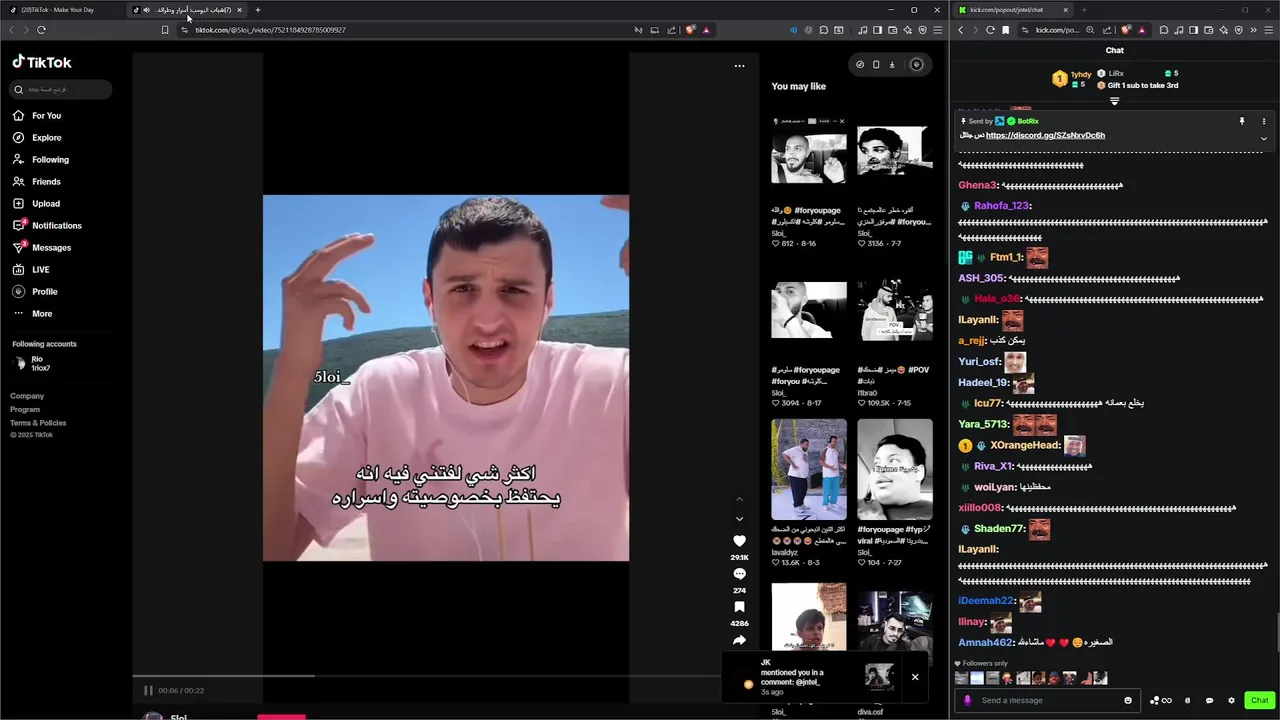Viewport: 1280px width, 720px height.
Task: Bookmark the TikTok page in address bar
Action: (165, 30)
